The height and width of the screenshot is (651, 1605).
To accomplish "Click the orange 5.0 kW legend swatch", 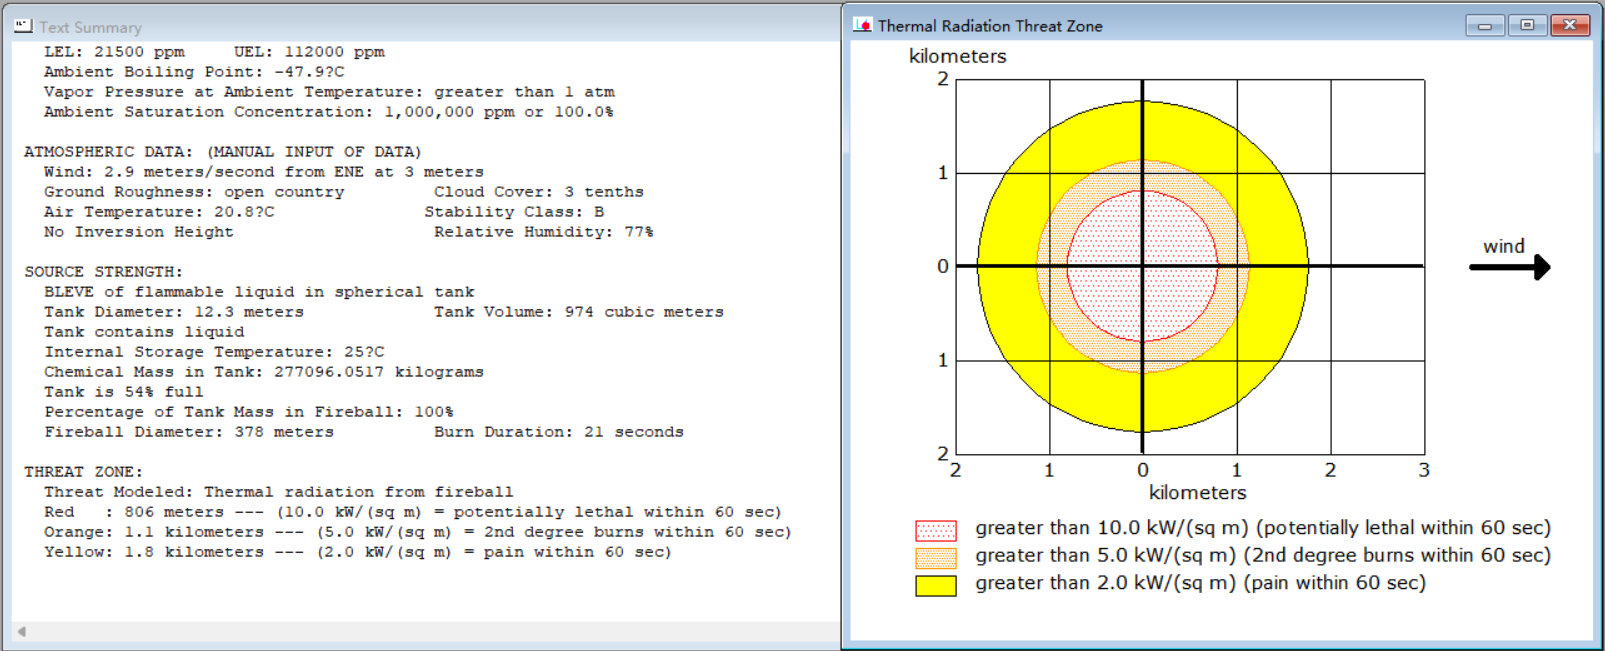I will tap(936, 558).
